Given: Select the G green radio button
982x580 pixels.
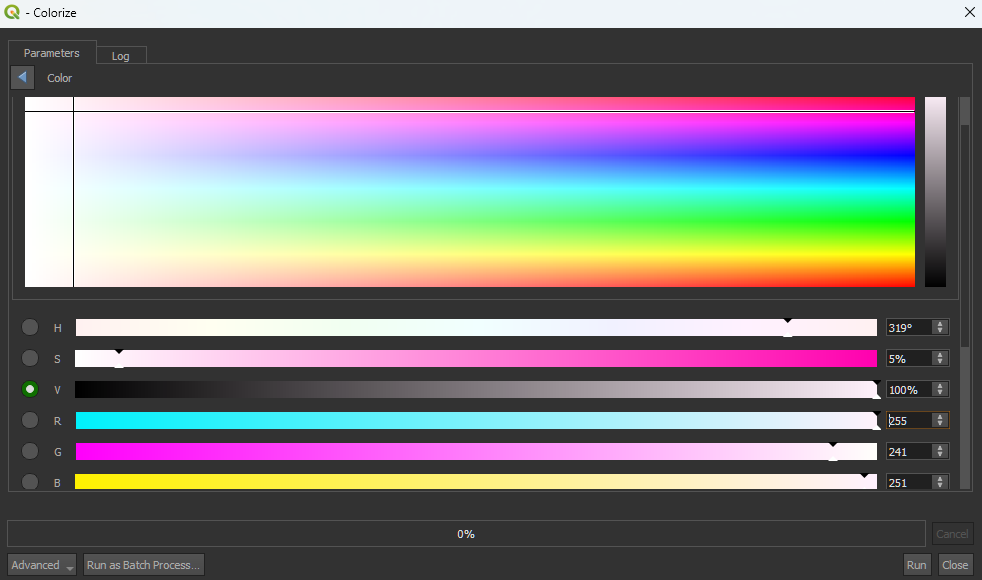Looking at the screenshot, I should tap(30, 452).
